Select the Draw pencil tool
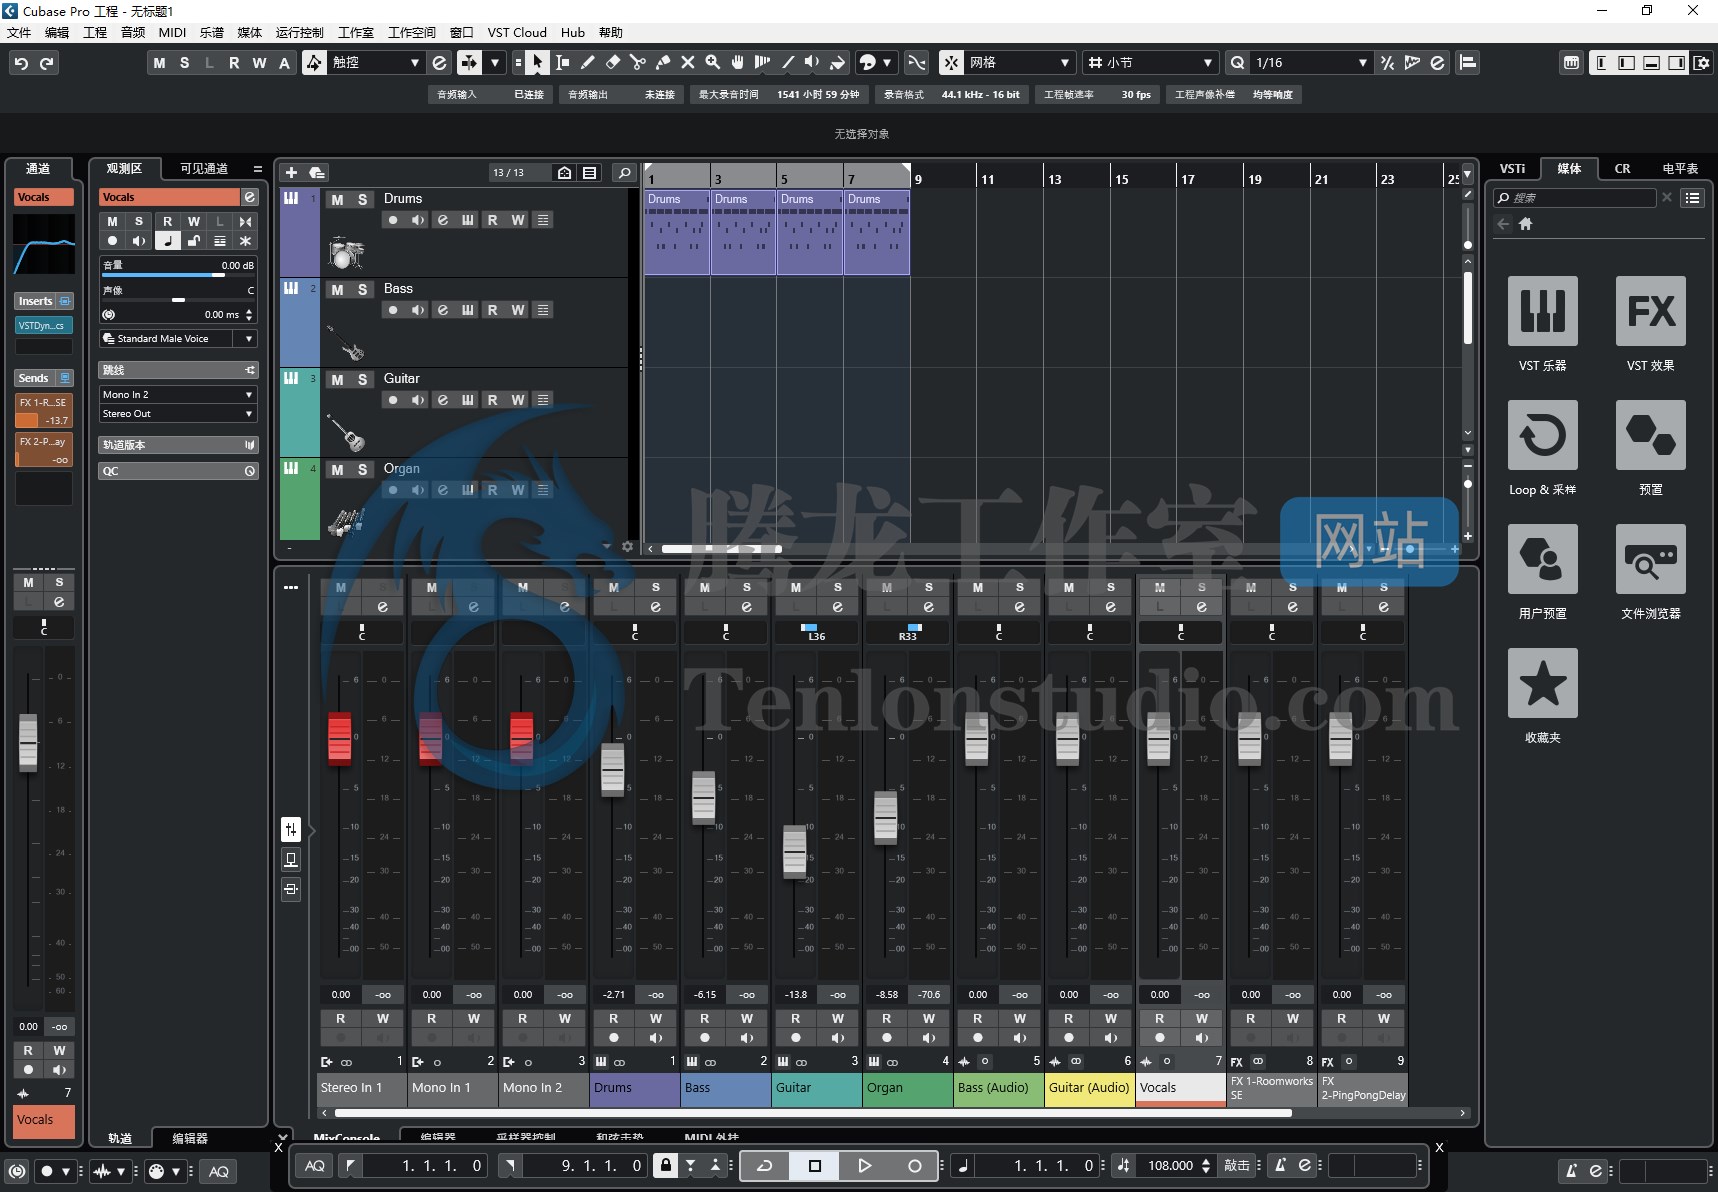This screenshot has width=1718, height=1192. 587,63
